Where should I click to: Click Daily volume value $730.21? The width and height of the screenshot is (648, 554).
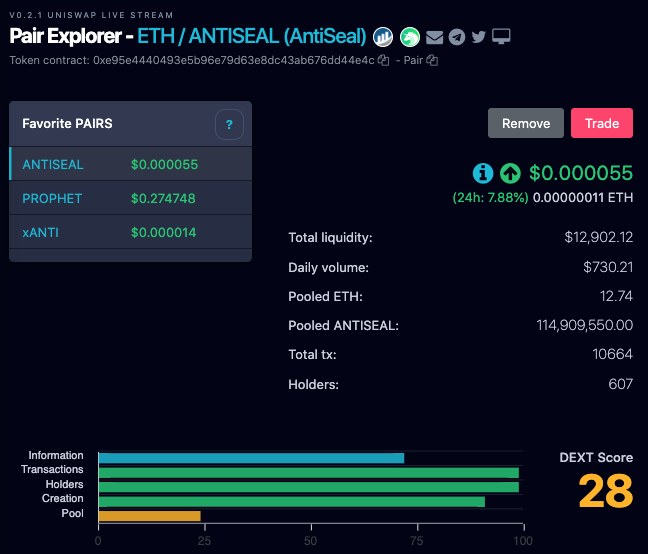(x=608, y=267)
